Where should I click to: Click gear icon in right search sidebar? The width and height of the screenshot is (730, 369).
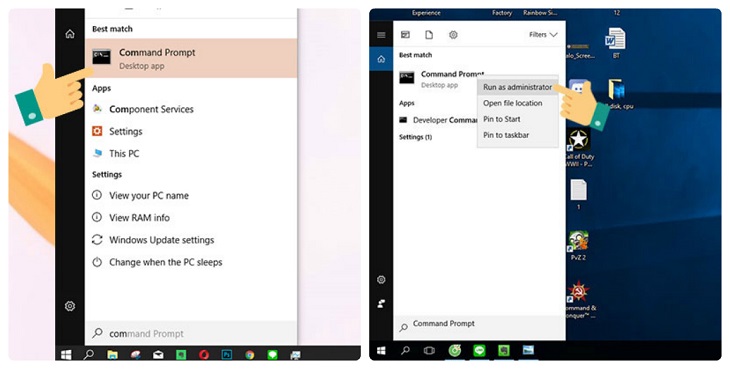point(381,280)
